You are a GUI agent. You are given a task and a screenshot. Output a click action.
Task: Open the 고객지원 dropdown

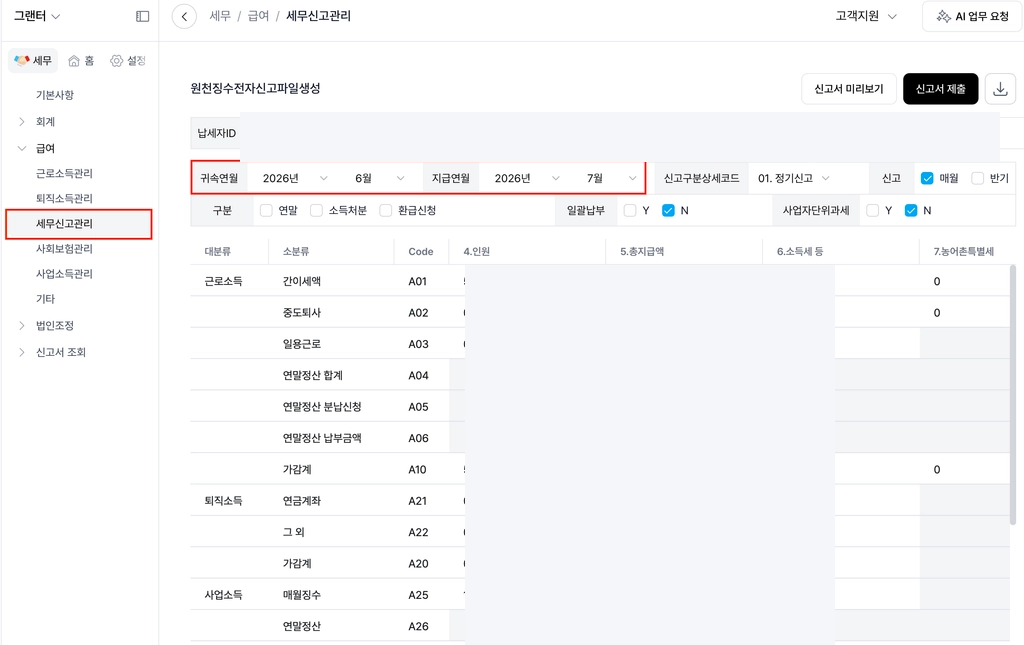(865, 16)
